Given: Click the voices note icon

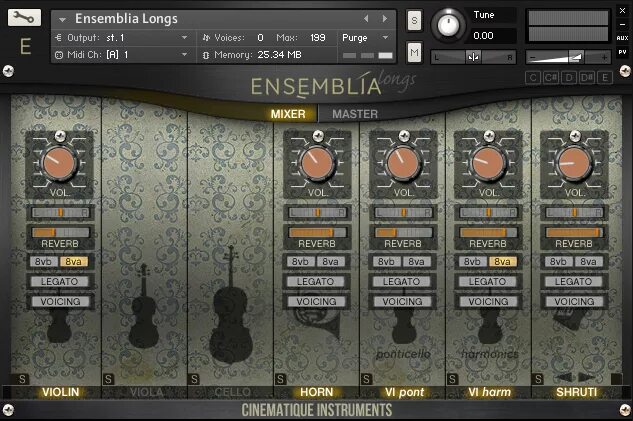Looking at the screenshot, I should [x=206, y=38].
